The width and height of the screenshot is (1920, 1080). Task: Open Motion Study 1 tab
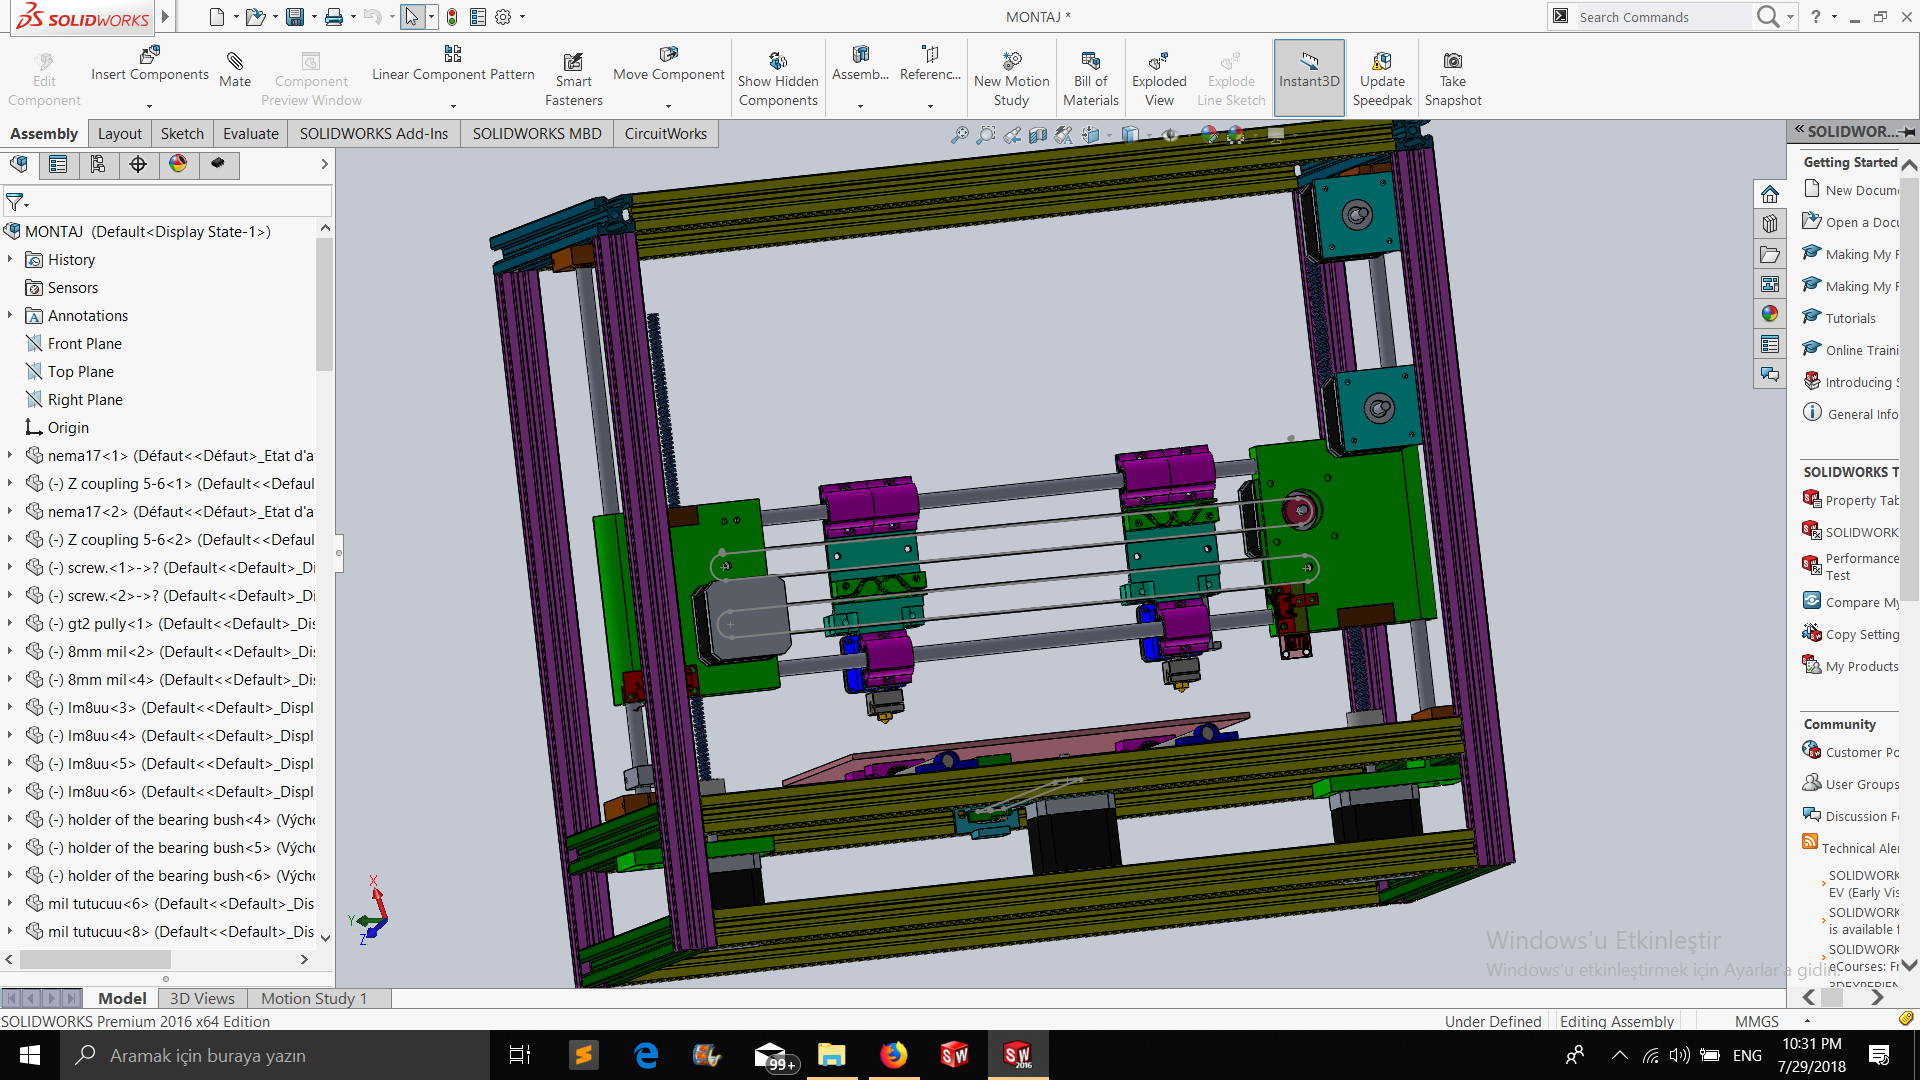(x=314, y=998)
